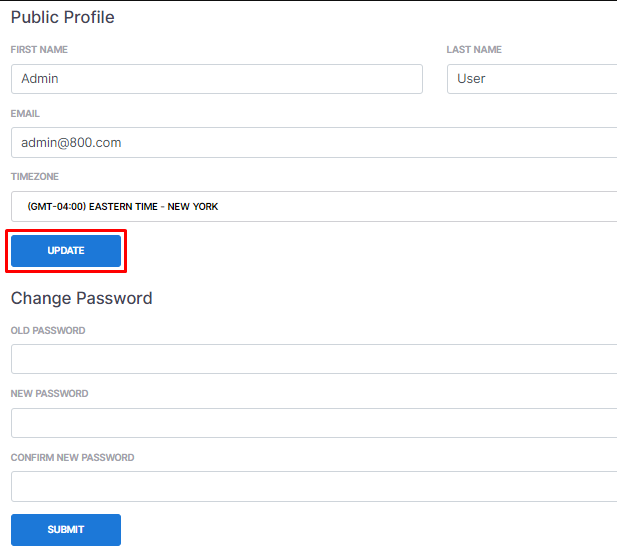Click the Change Password heading
This screenshot has height=558, width=617.
pos(81,298)
